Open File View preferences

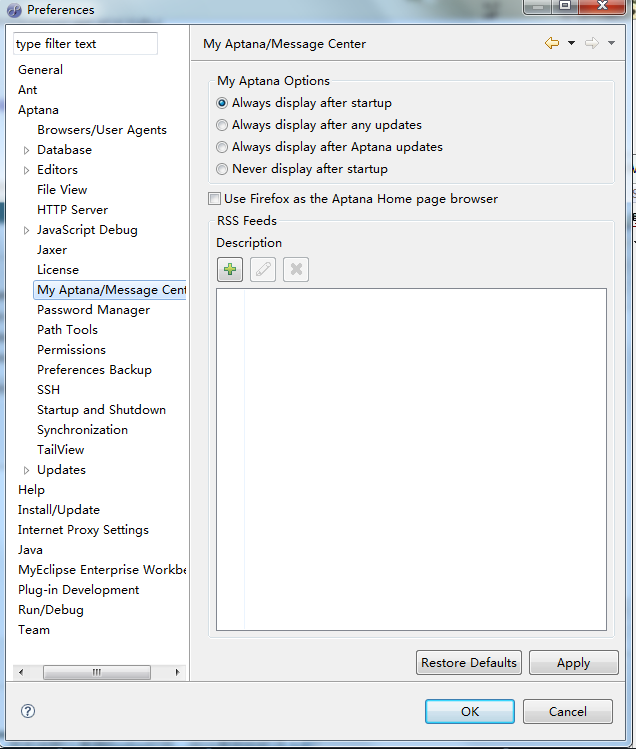62,190
